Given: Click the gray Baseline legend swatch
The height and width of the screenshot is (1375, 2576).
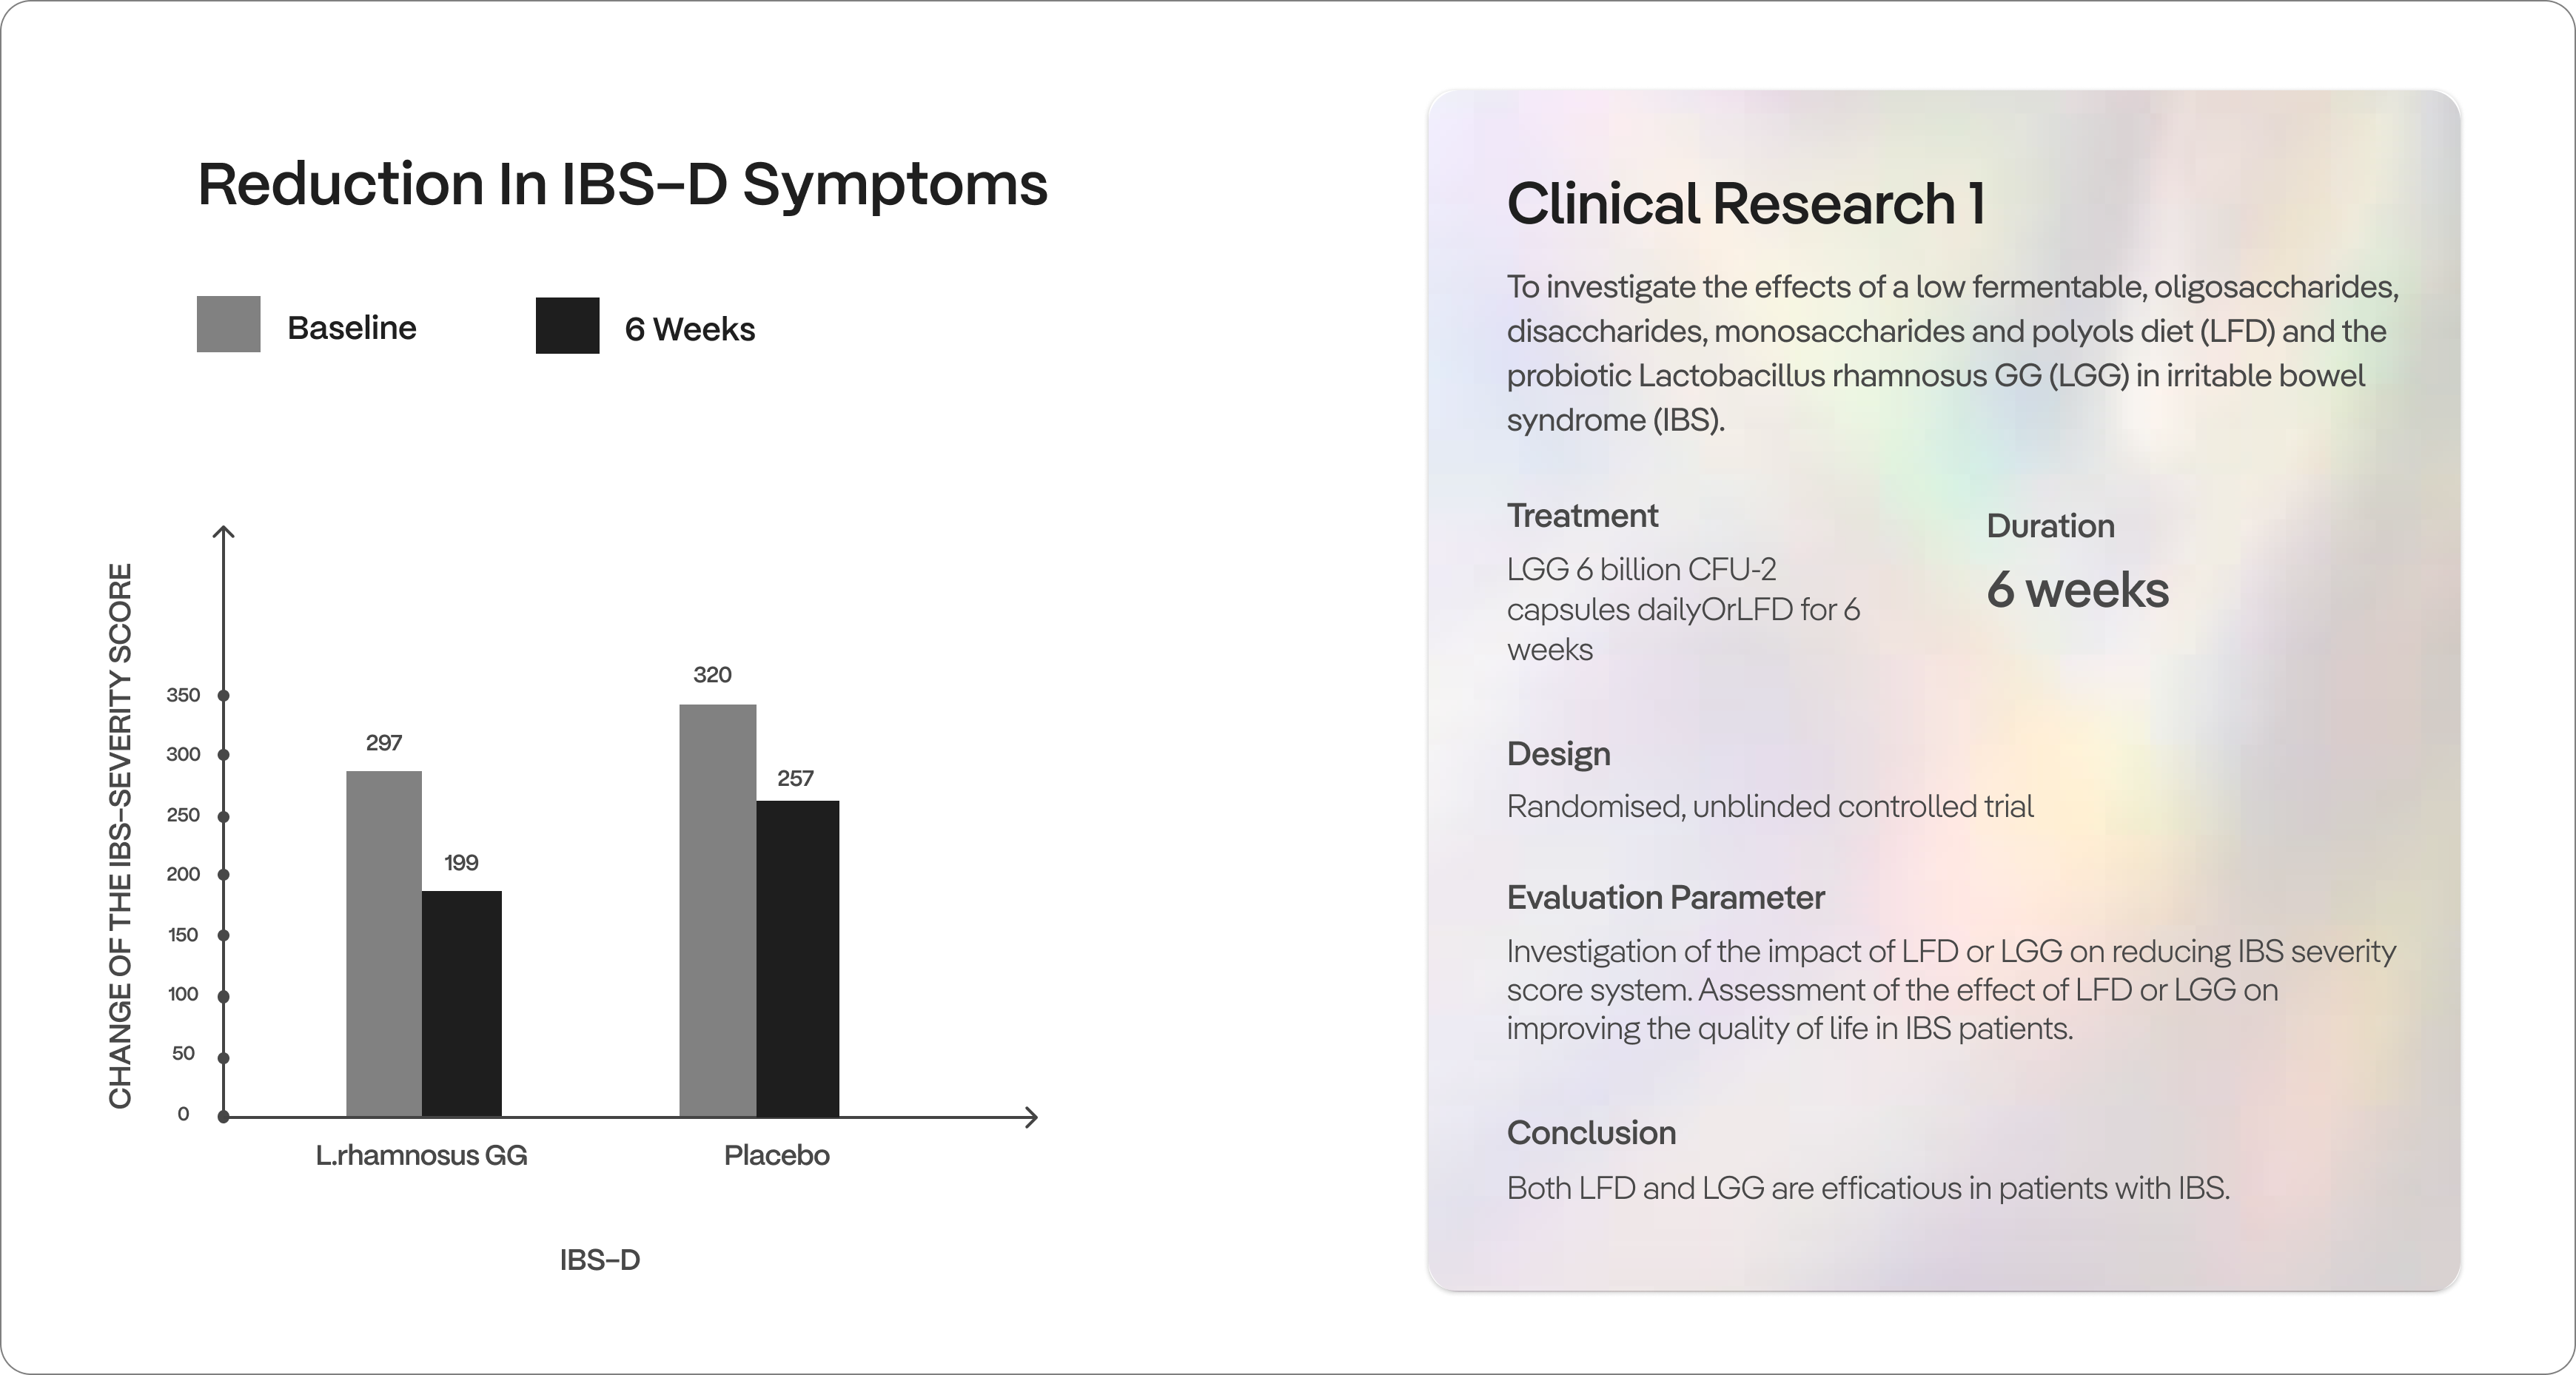Looking at the screenshot, I should click(x=228, y=324).
